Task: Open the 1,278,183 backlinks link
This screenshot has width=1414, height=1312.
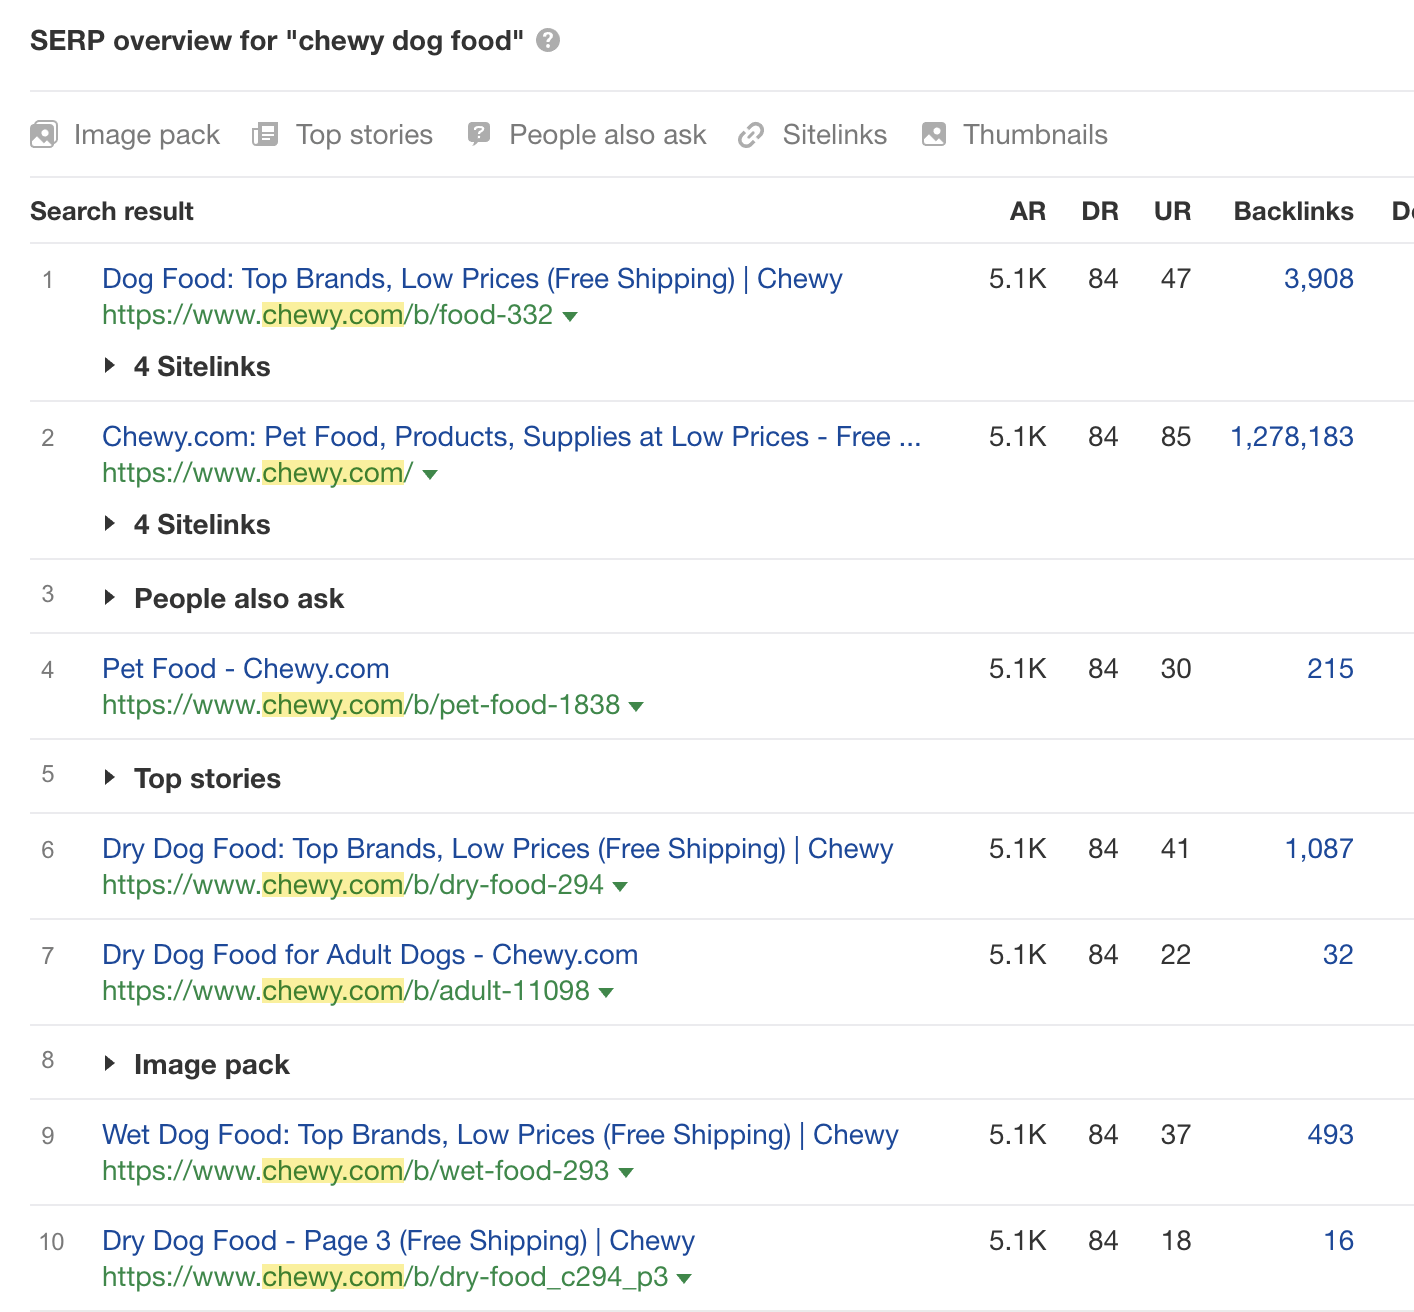Action: click(x=1292, y=436)
